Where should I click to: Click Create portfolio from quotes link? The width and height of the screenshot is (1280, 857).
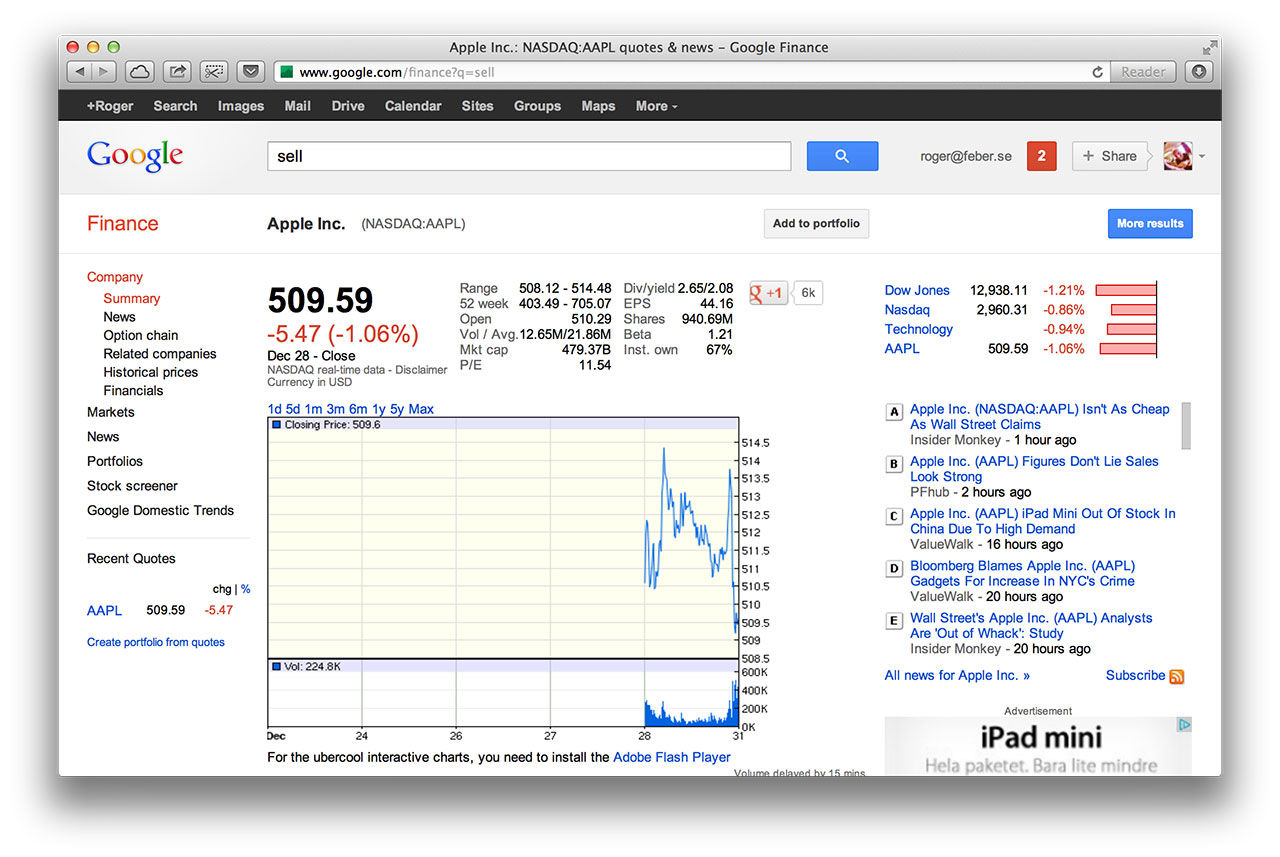coord(156,642)
